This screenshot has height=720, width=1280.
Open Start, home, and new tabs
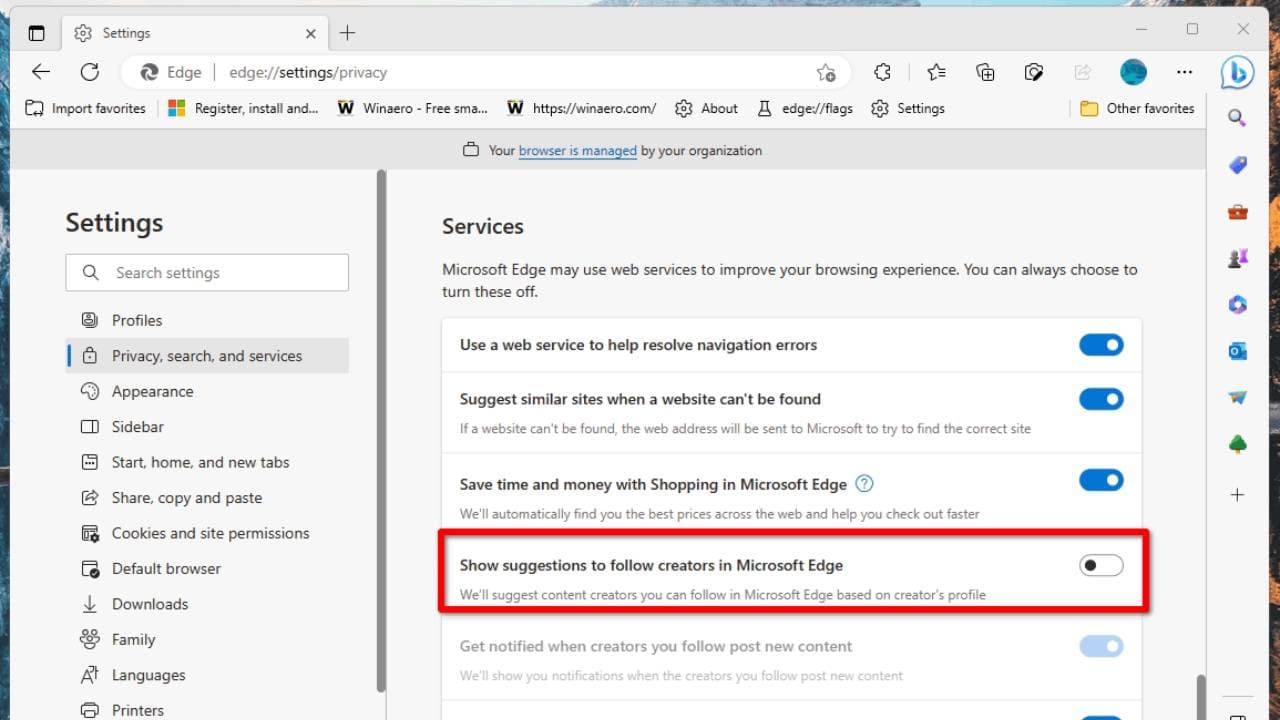click(x=207, y=462)
